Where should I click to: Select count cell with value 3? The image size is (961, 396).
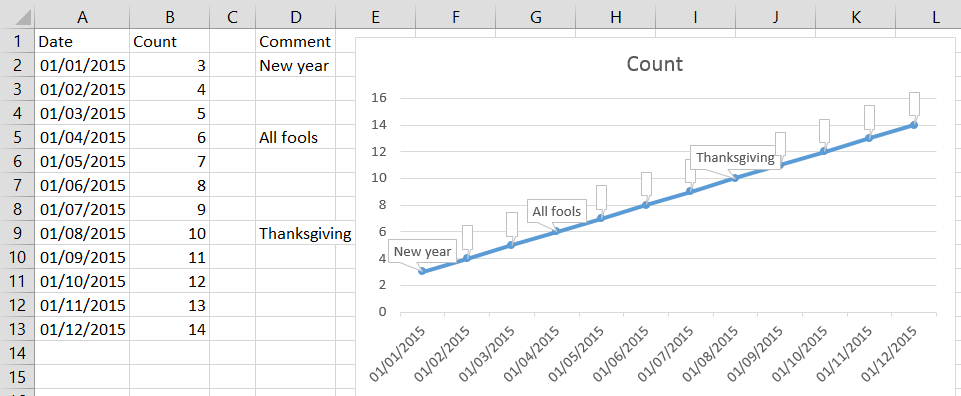(170, 66)
